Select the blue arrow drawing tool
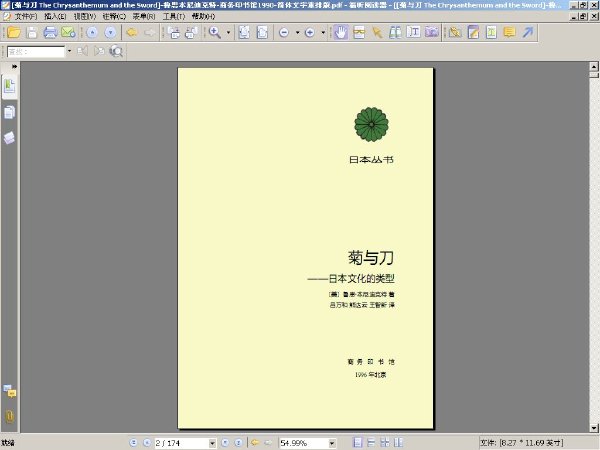Image resolution: width=600 pixels, height=450 pixels. 528,33
